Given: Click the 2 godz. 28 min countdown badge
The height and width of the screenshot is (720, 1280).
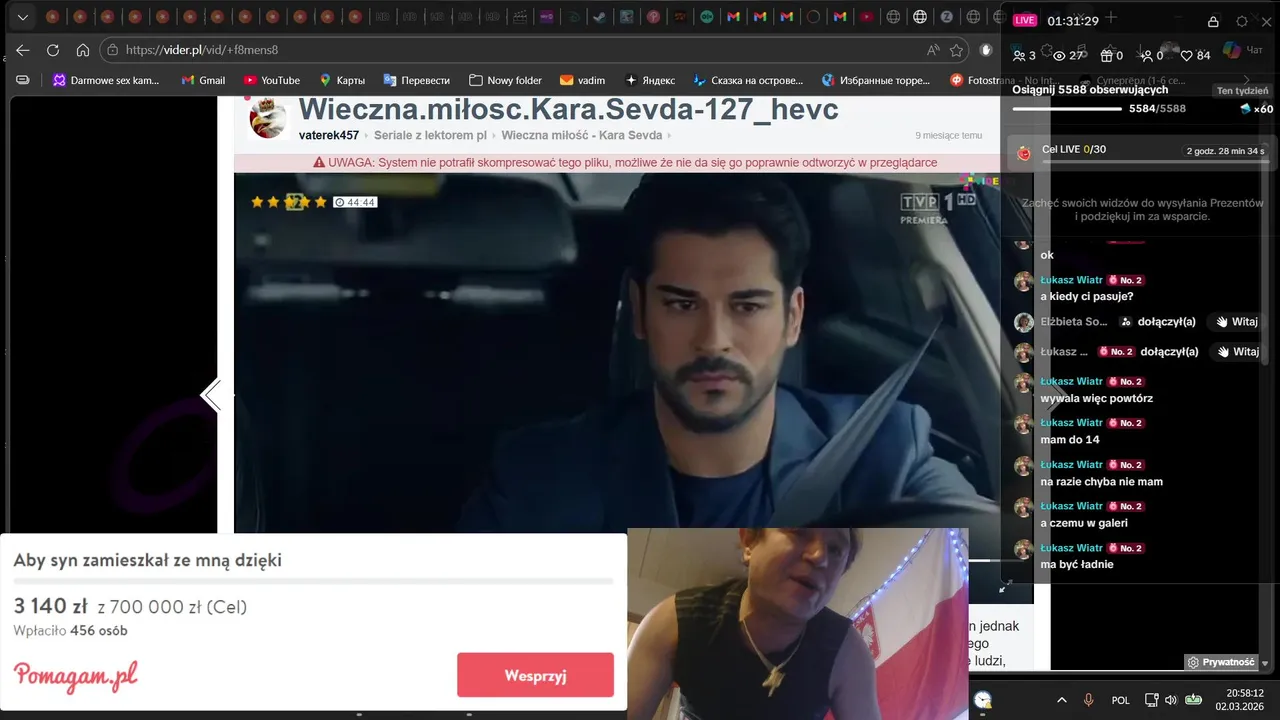Looking at the screenshot, I should (1226, 151).
